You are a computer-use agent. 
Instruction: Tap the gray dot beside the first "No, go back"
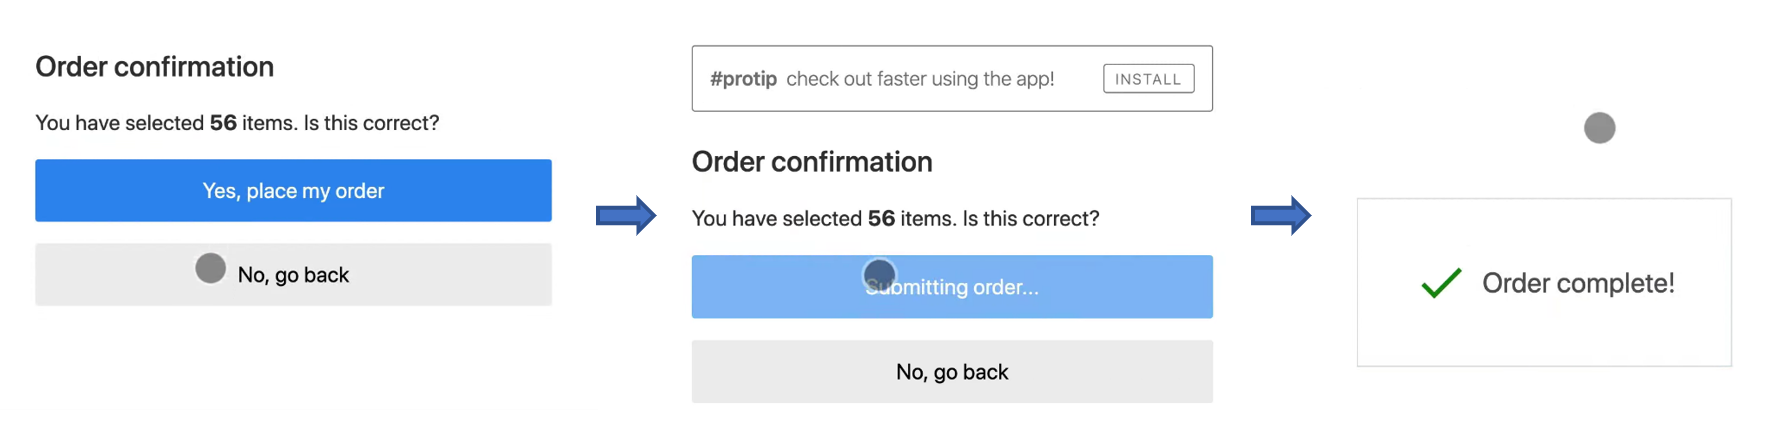210,268
